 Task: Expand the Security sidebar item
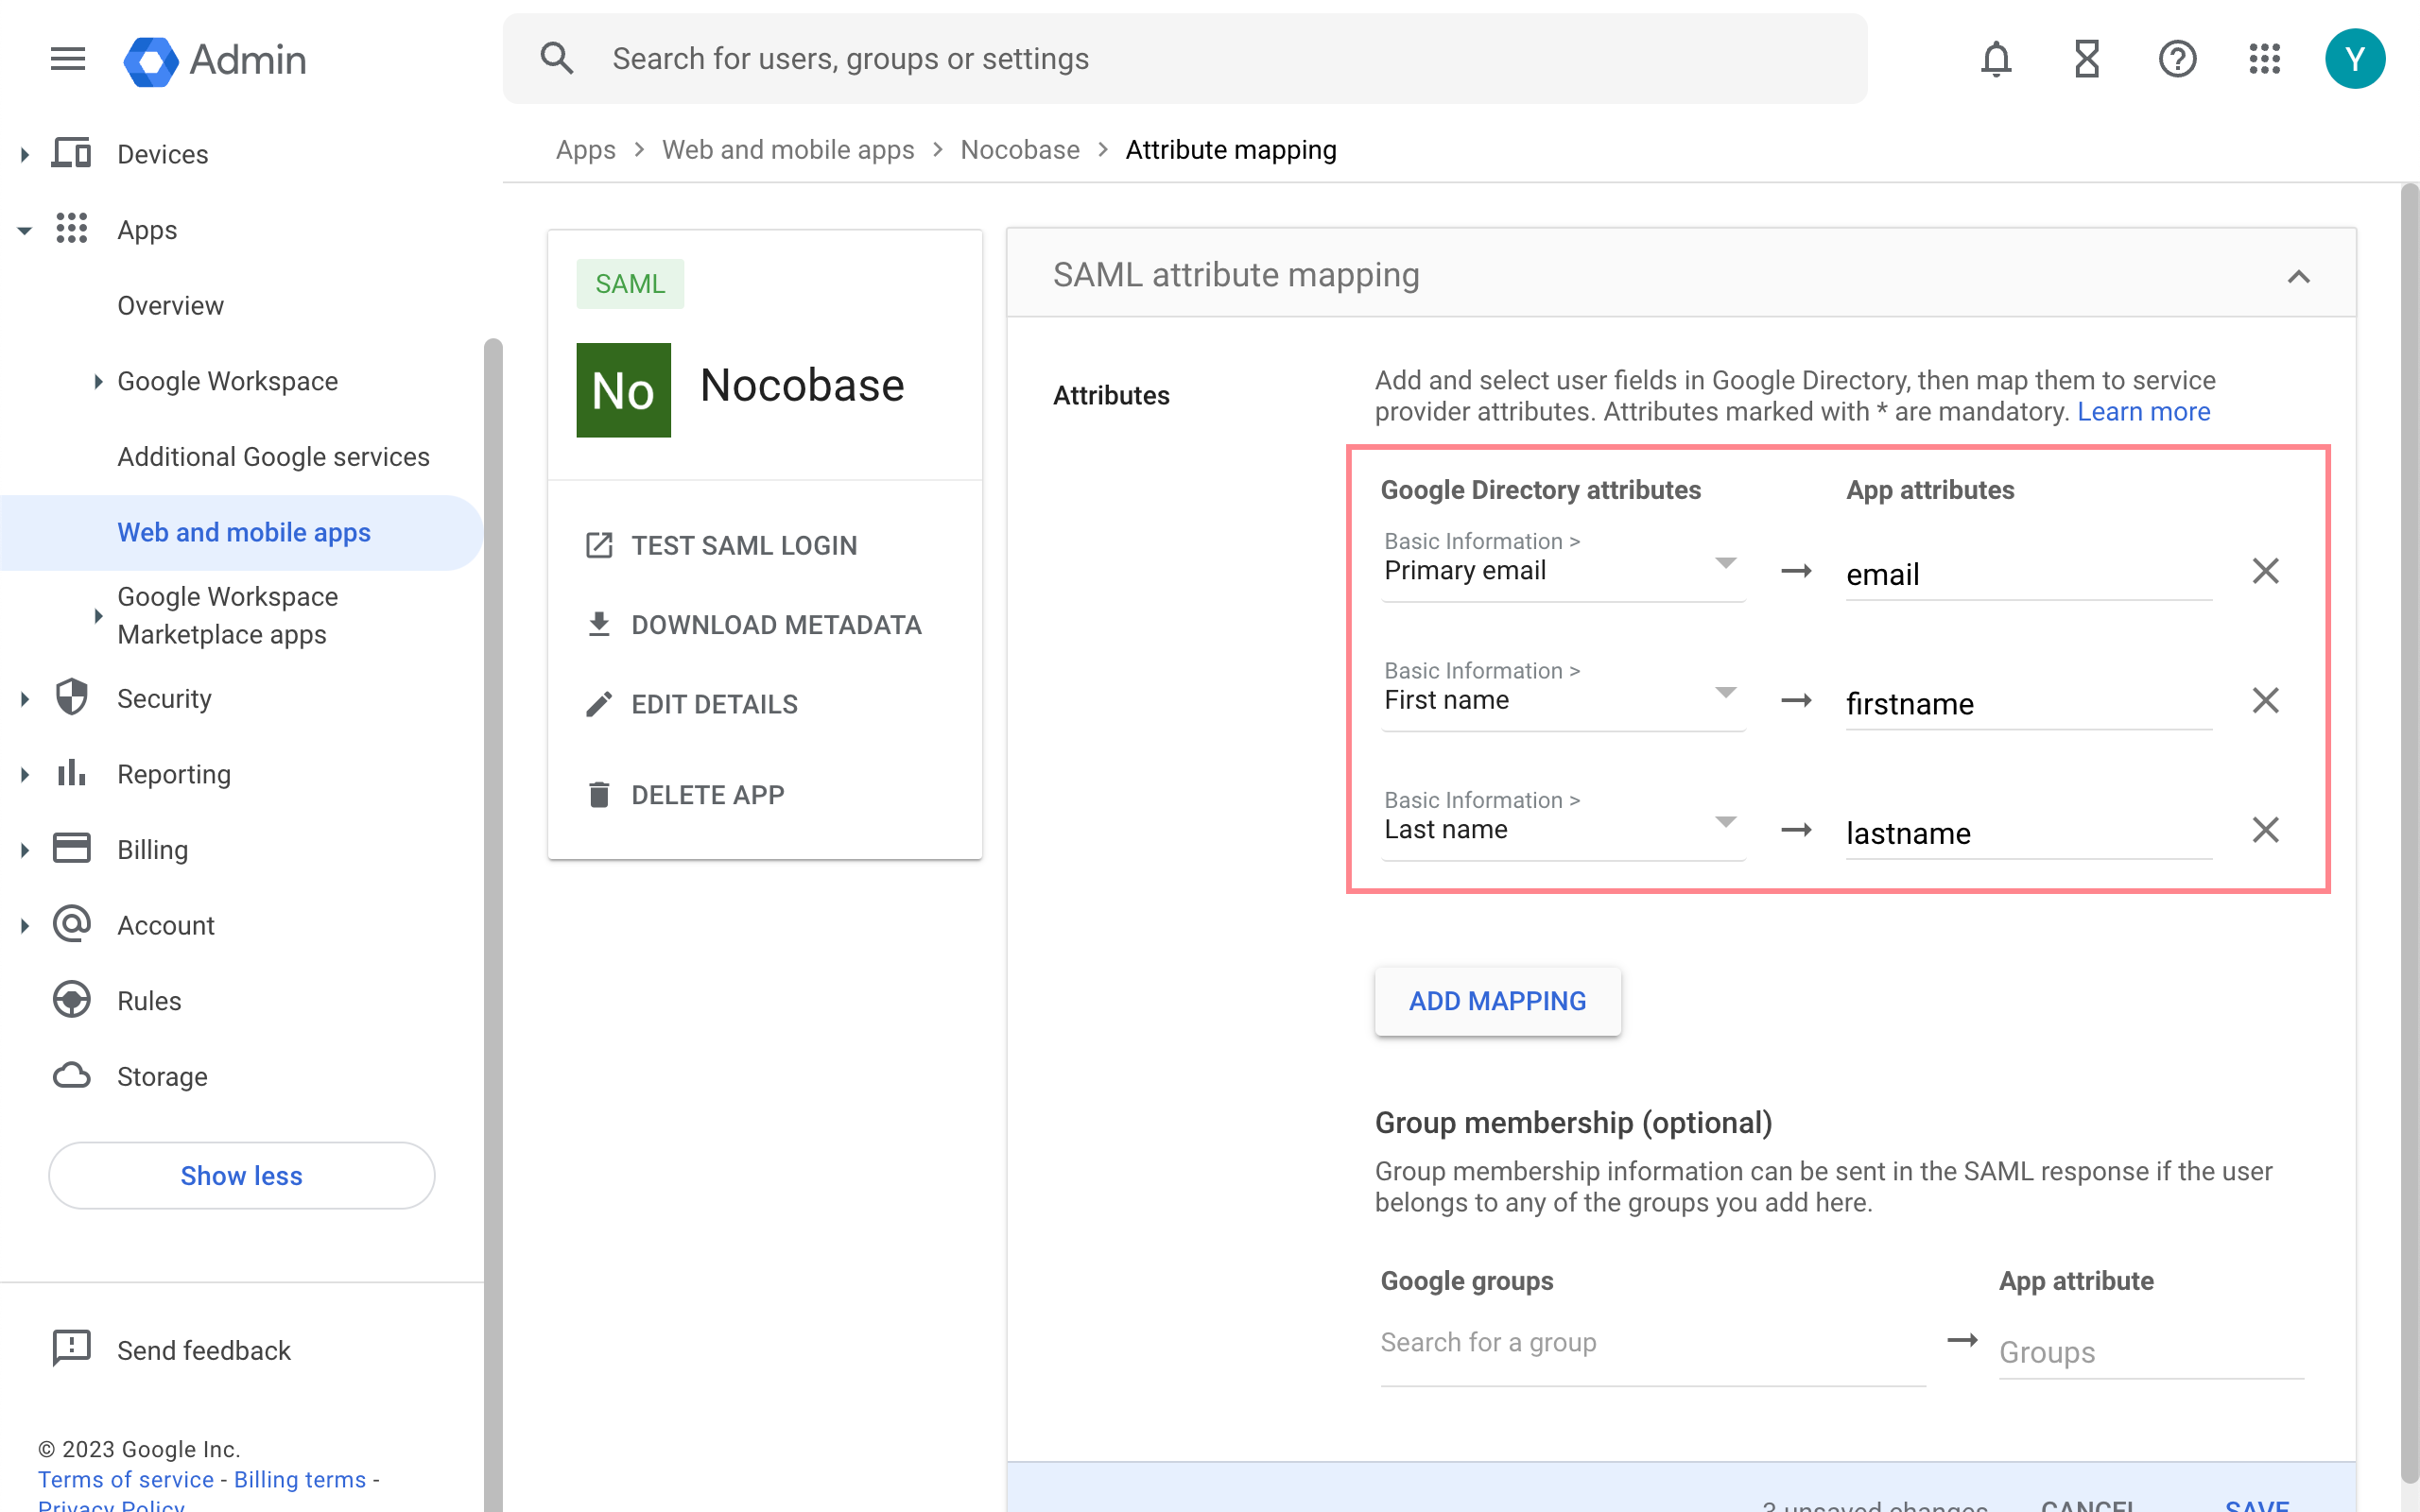click(25, 699)
